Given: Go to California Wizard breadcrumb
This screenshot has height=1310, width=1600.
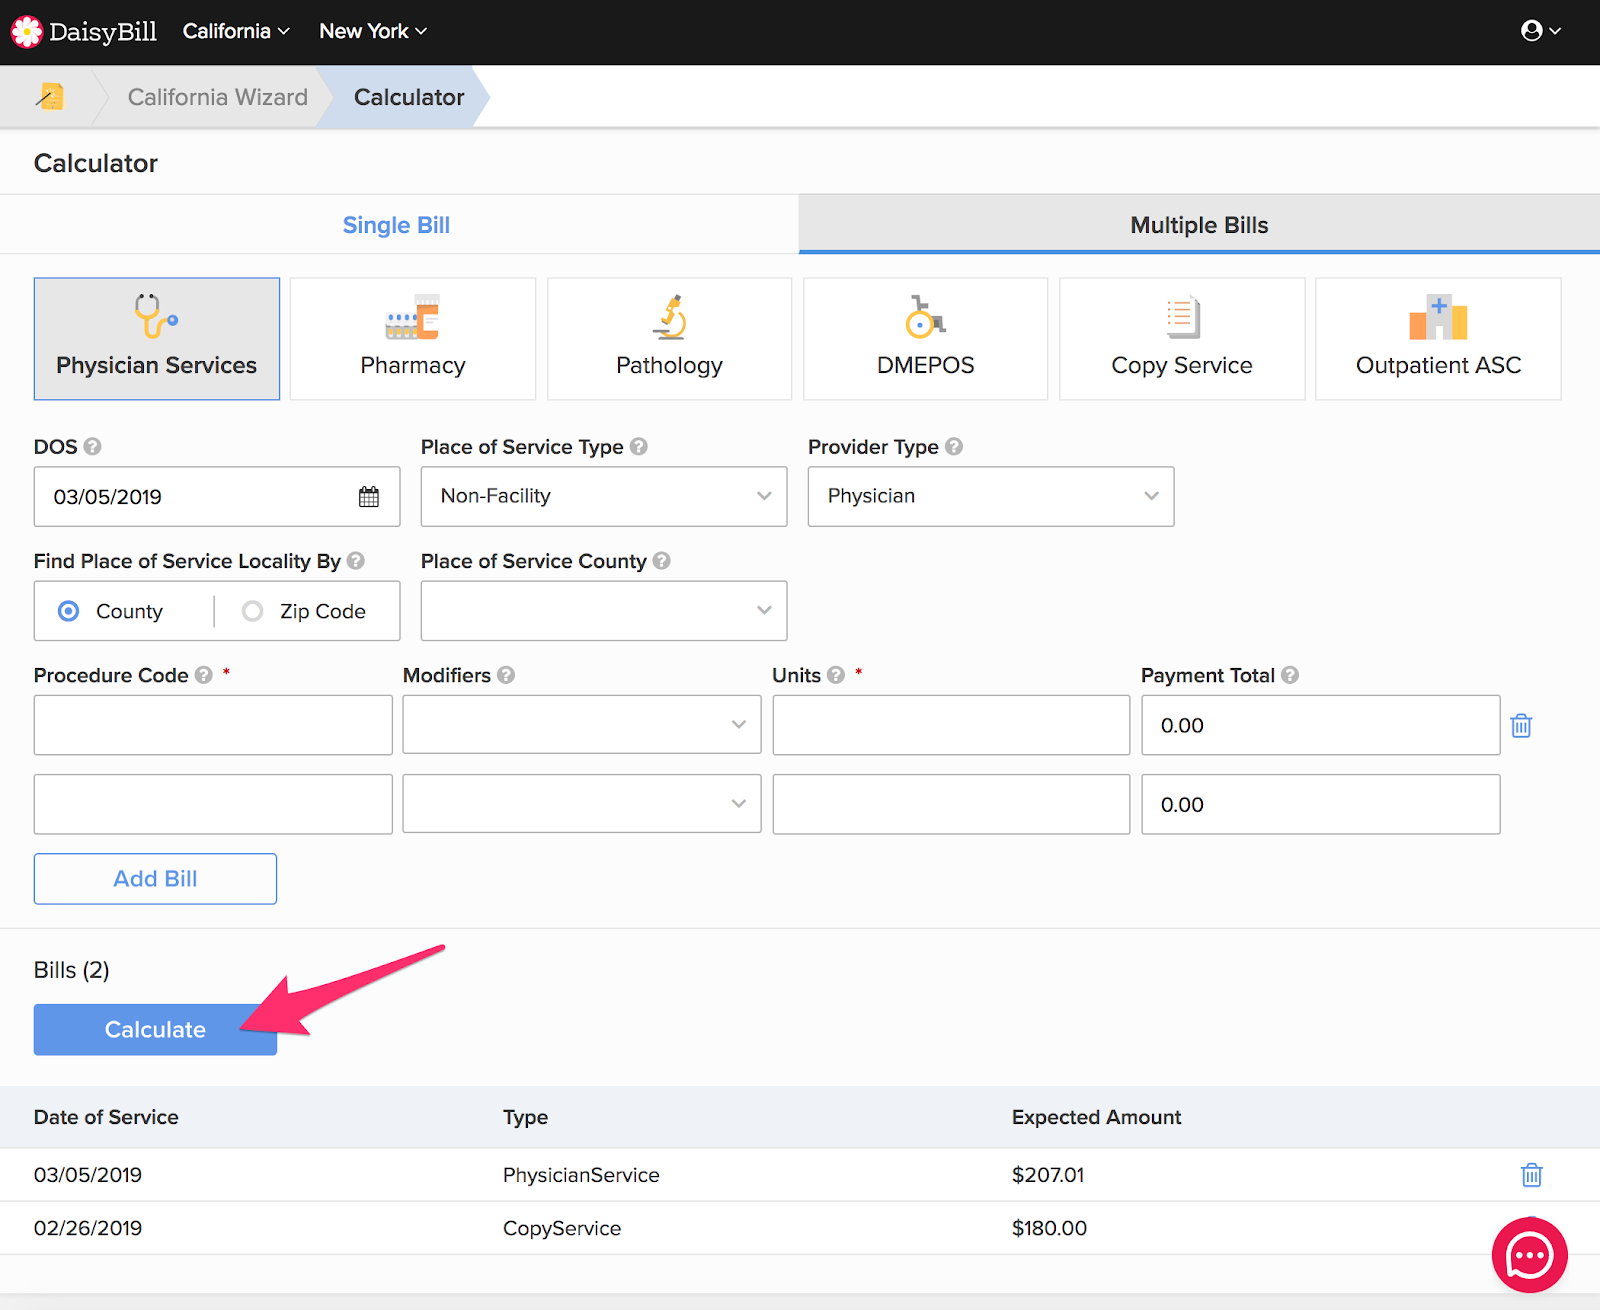Looking at the screenshot, I should (x=218, y=97).
